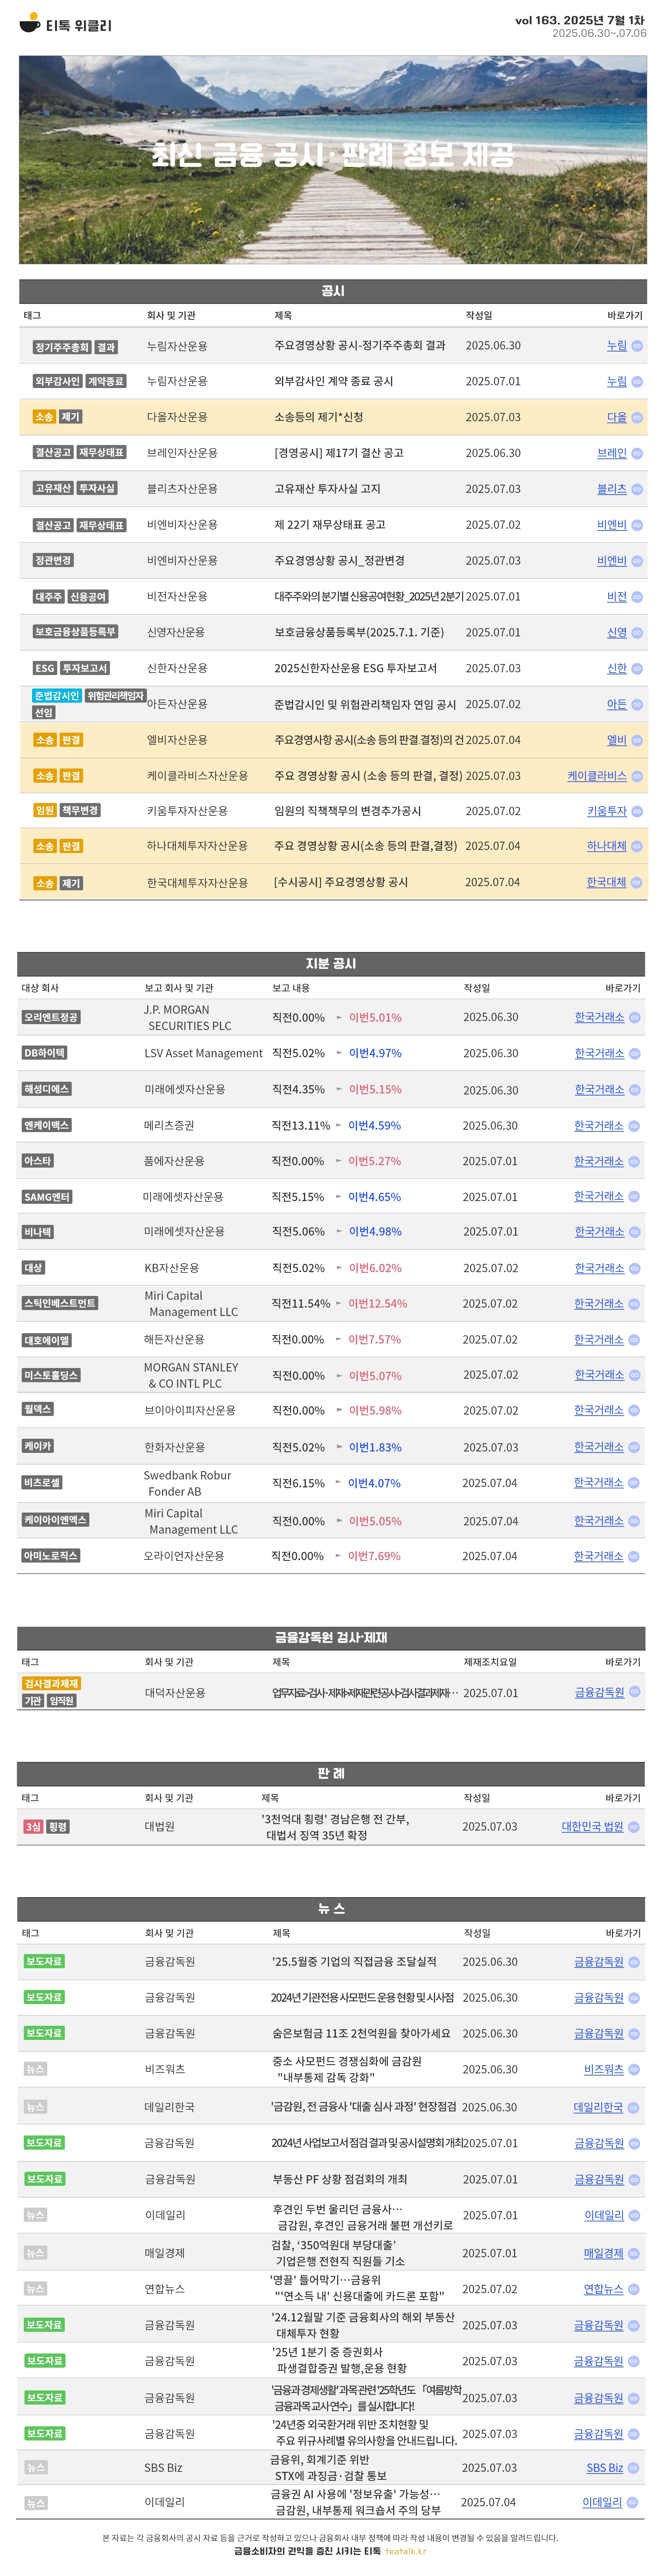The image size is (662, 2576).
Task: Click the link icon beside 신한
Action: [637, 669]
